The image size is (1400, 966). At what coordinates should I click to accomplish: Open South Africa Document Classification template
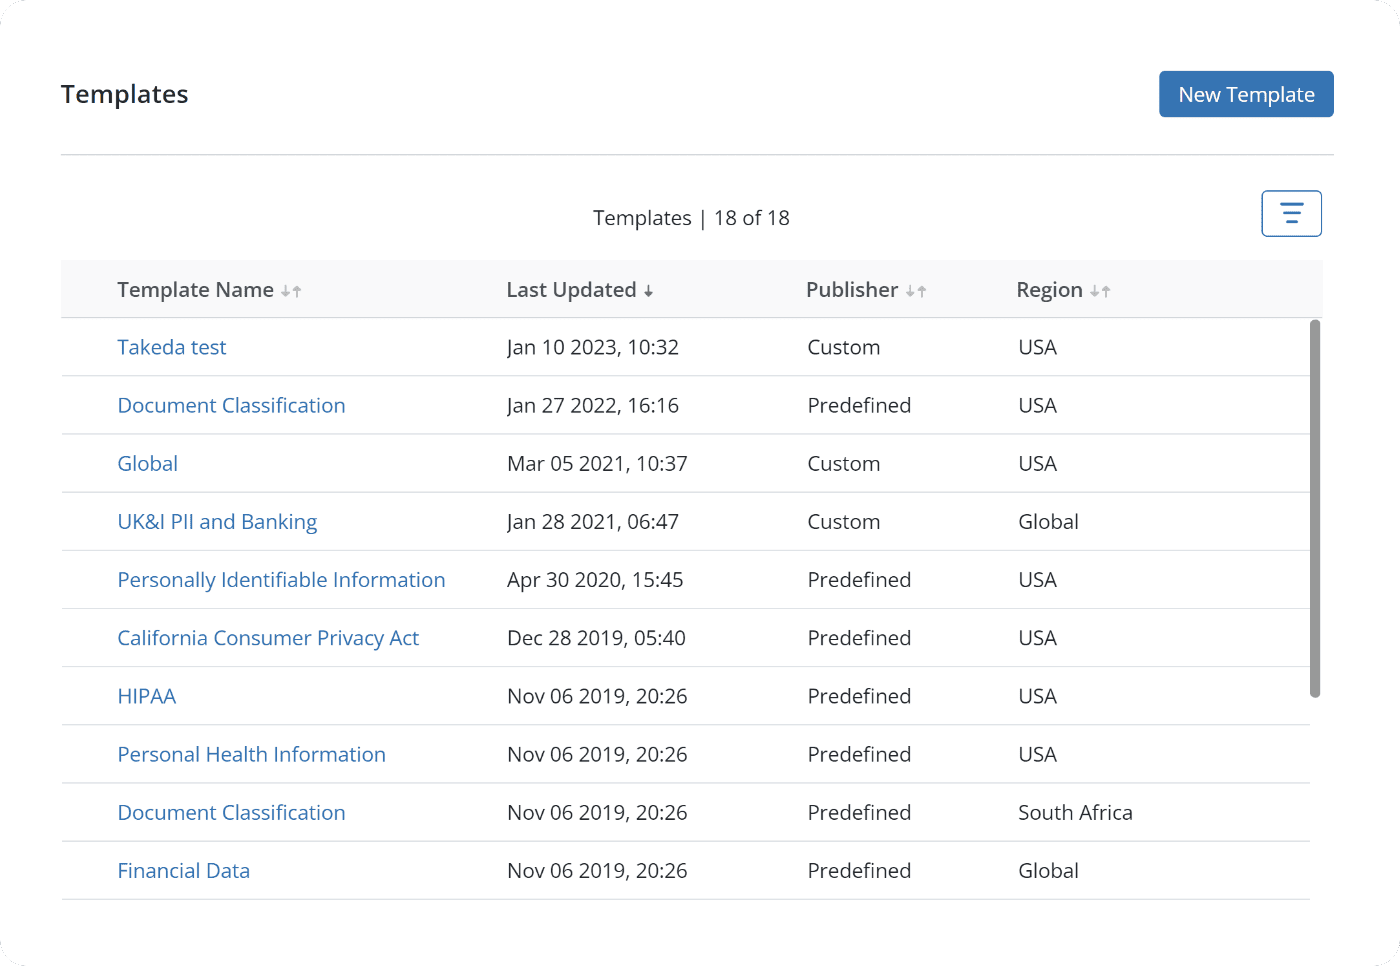pos(231,812)
